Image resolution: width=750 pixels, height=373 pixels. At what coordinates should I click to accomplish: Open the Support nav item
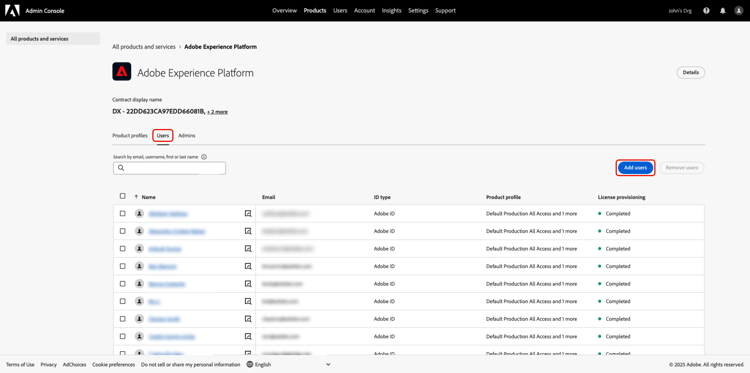pyautogui.click(x=445, y=11)
